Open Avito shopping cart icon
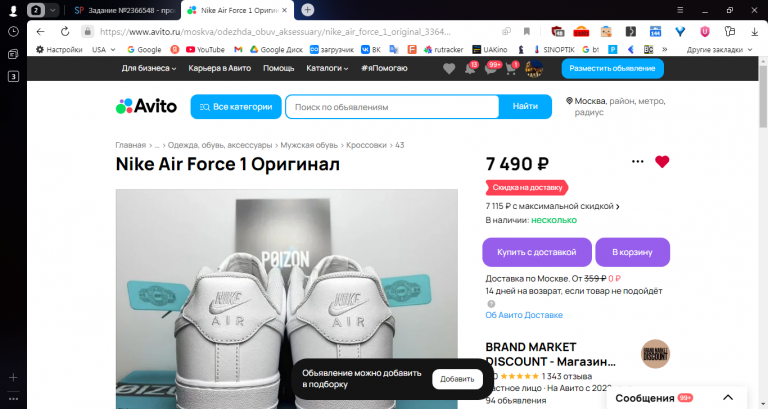This screenshot has width=768, height=409. click(511, 69)
